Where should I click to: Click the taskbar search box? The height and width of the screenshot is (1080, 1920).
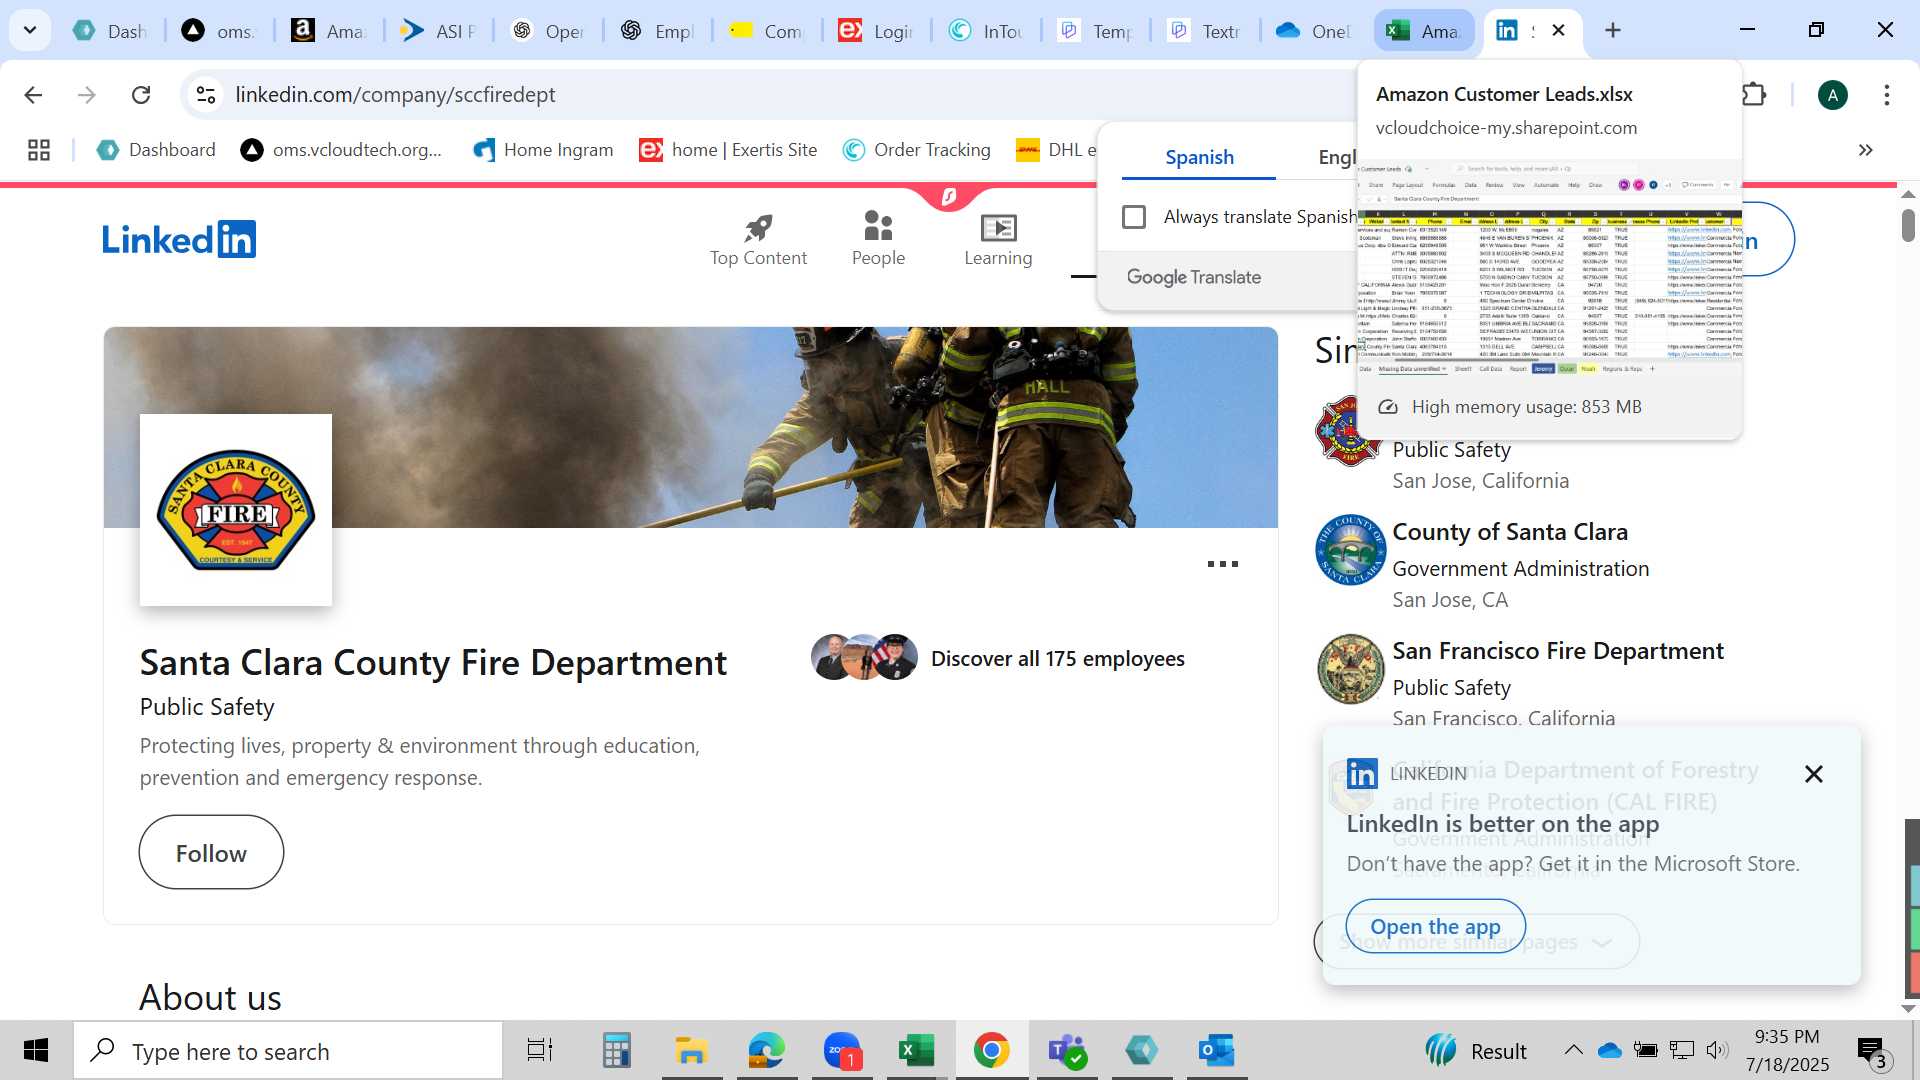click(288, 1051)
